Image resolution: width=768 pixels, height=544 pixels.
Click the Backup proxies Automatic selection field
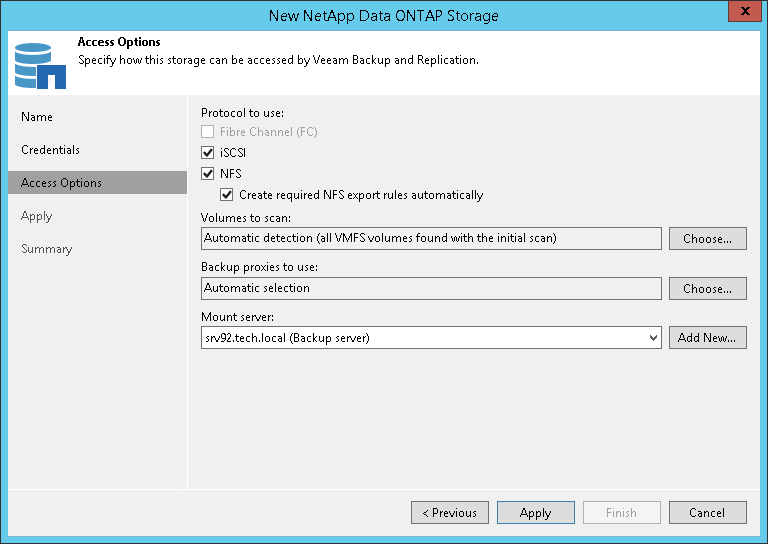tap(431, 289)
